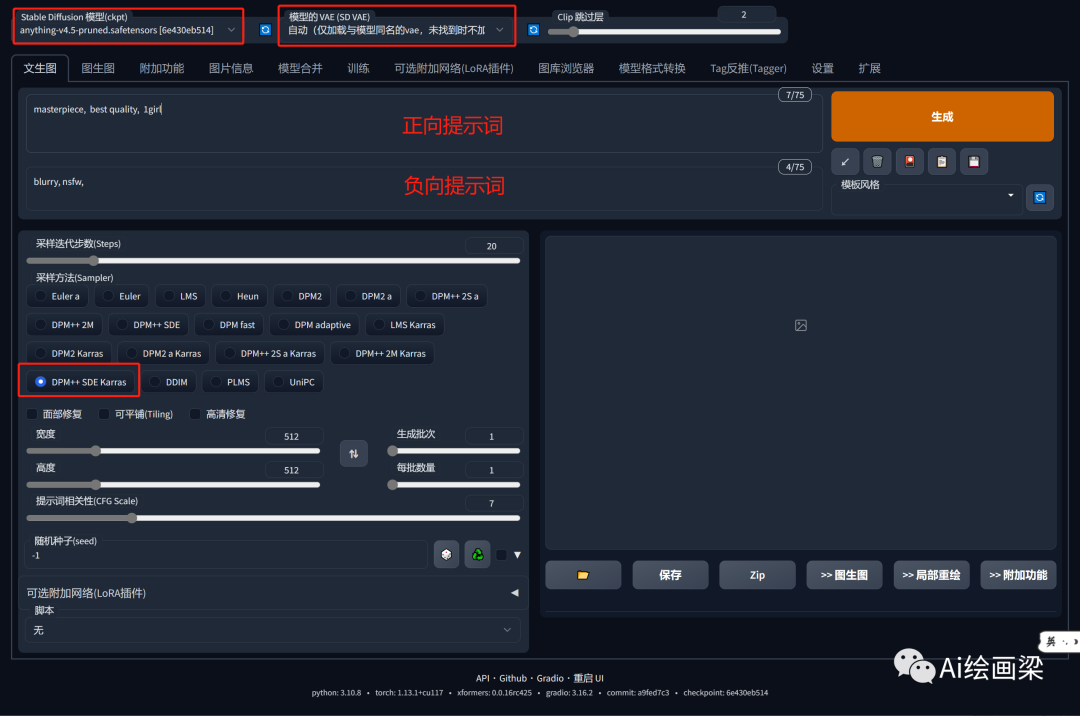Click the Steps value box showing 20
Viewport: 1080px width, 716px height.
tap(493, 246)
